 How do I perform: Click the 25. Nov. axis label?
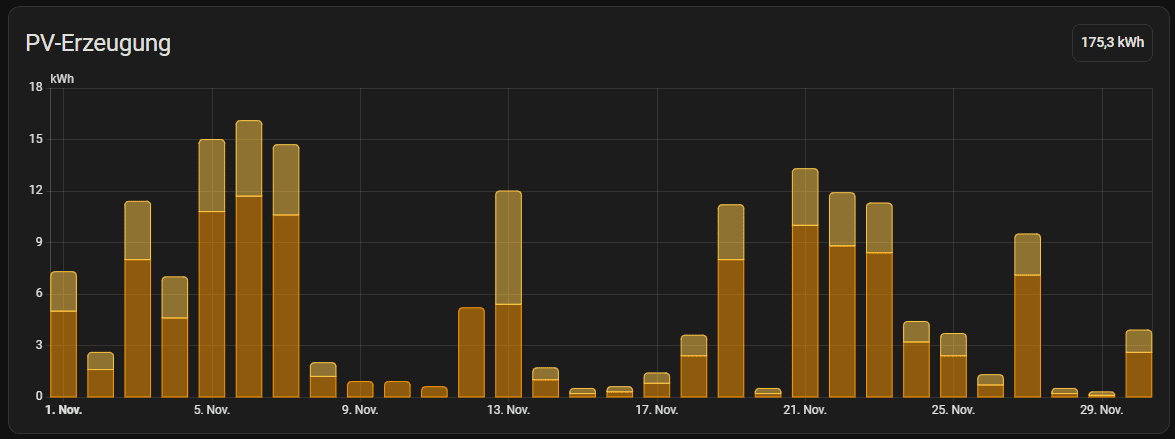953,411
